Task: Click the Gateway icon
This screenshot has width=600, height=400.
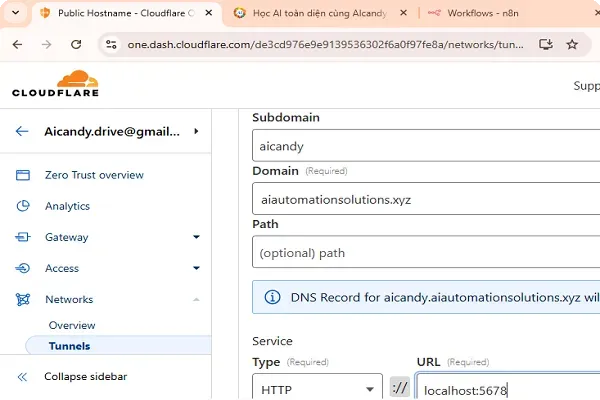Action: point(23,237)
